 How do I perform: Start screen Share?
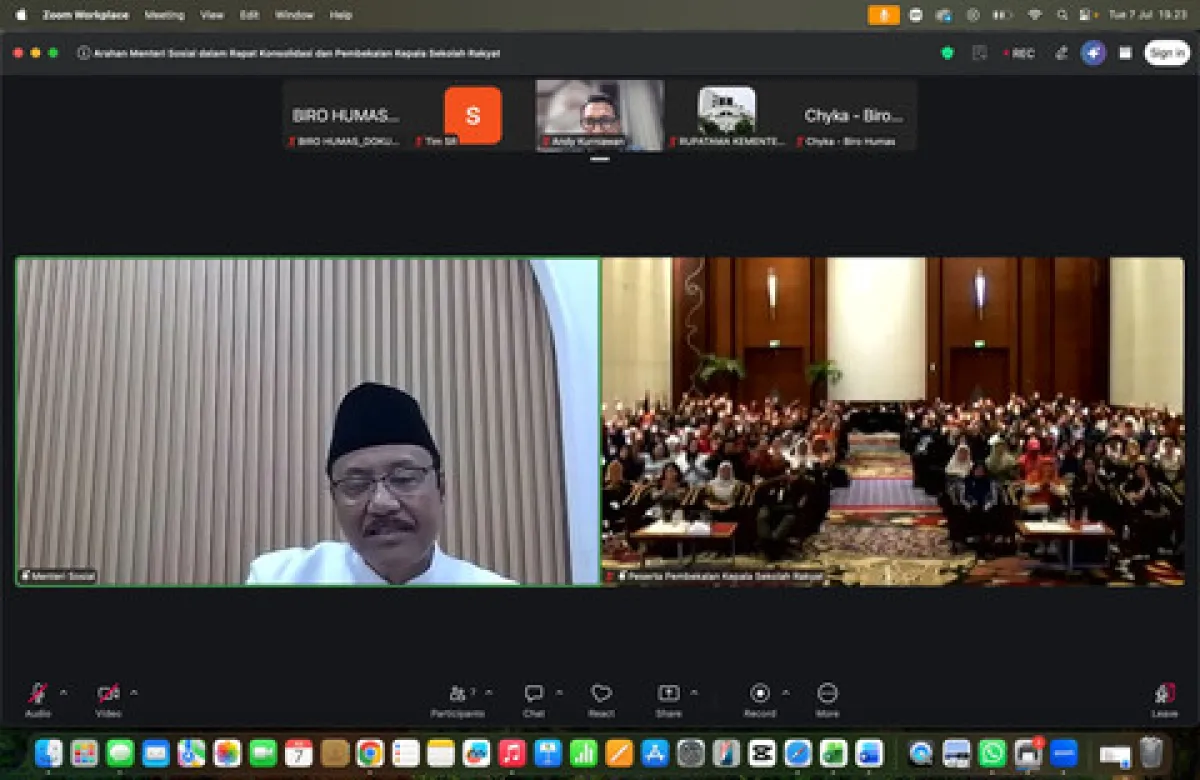click(668, 699)
